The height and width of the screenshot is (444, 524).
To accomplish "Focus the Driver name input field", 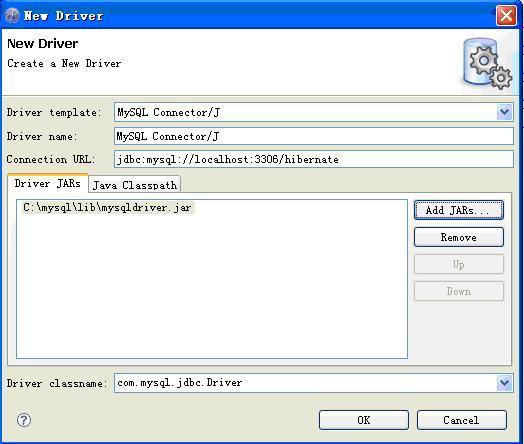I will tap(313, 136).
